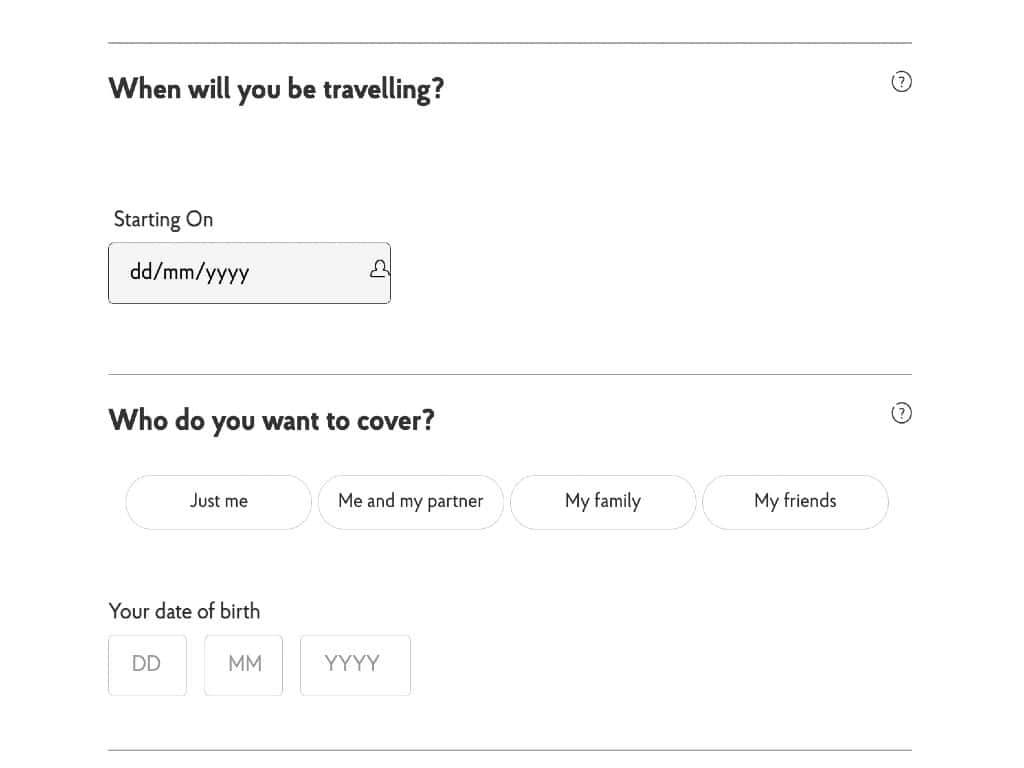This screenshot has width=1024, height=768.
Task: Open help for travelling dates question
Action: (901, 82)
